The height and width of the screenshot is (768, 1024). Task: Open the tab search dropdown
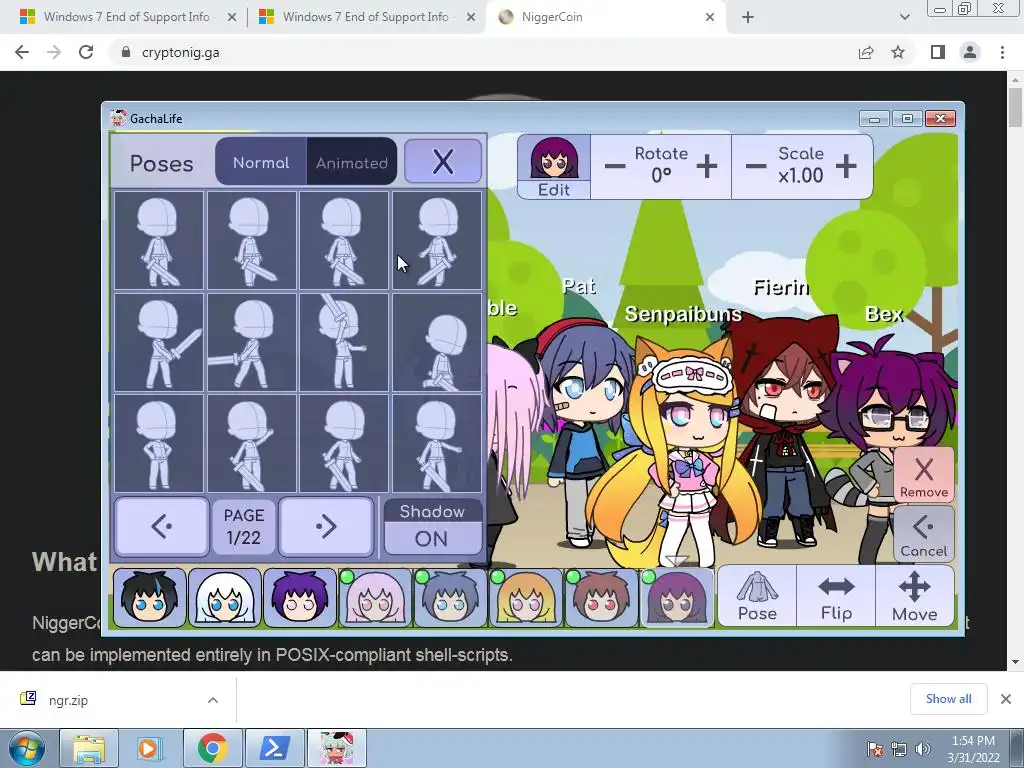[904, 17]
